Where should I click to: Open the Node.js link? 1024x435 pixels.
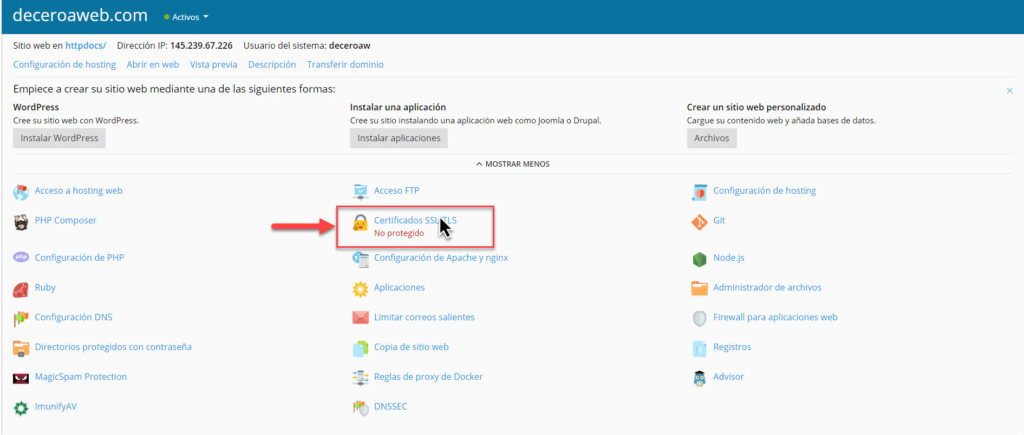click(x=729, y=258)
